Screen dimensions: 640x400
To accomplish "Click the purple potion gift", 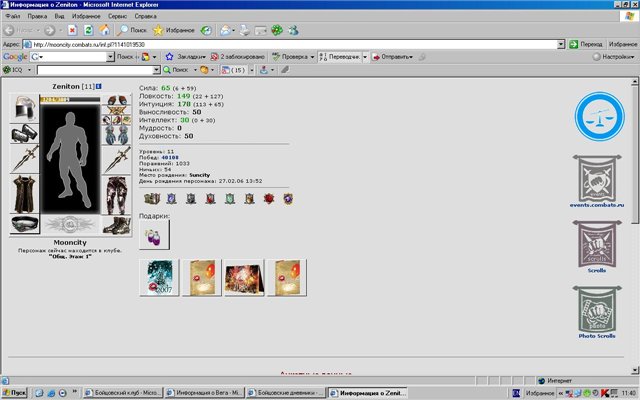I will pos(154,235).
